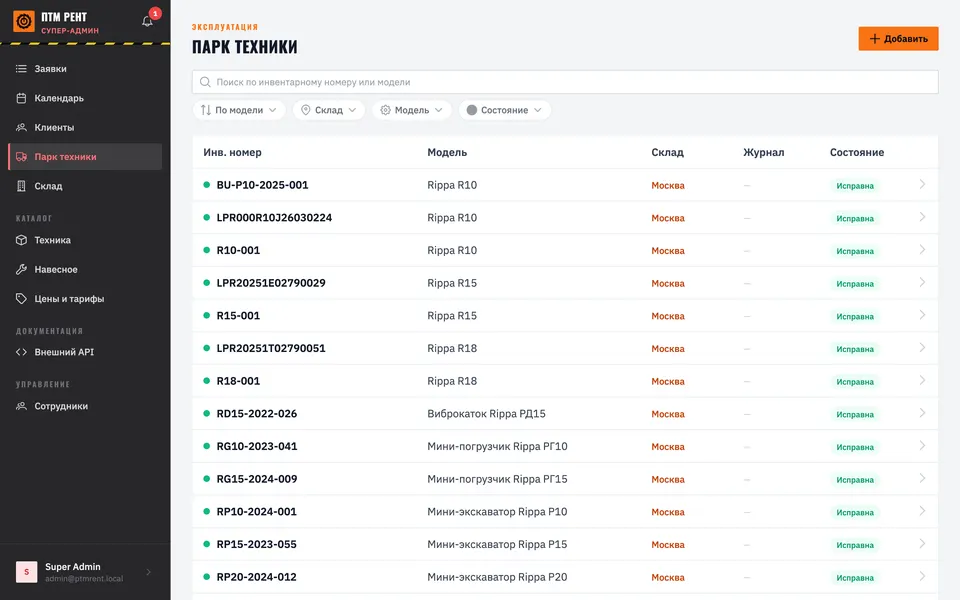
Task: Click the Инв. номер column header
Action: coord(233,152)
